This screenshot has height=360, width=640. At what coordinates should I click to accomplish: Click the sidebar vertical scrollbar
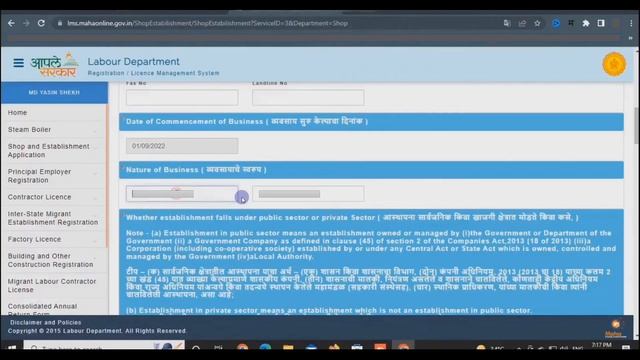(x=107, y=176)
